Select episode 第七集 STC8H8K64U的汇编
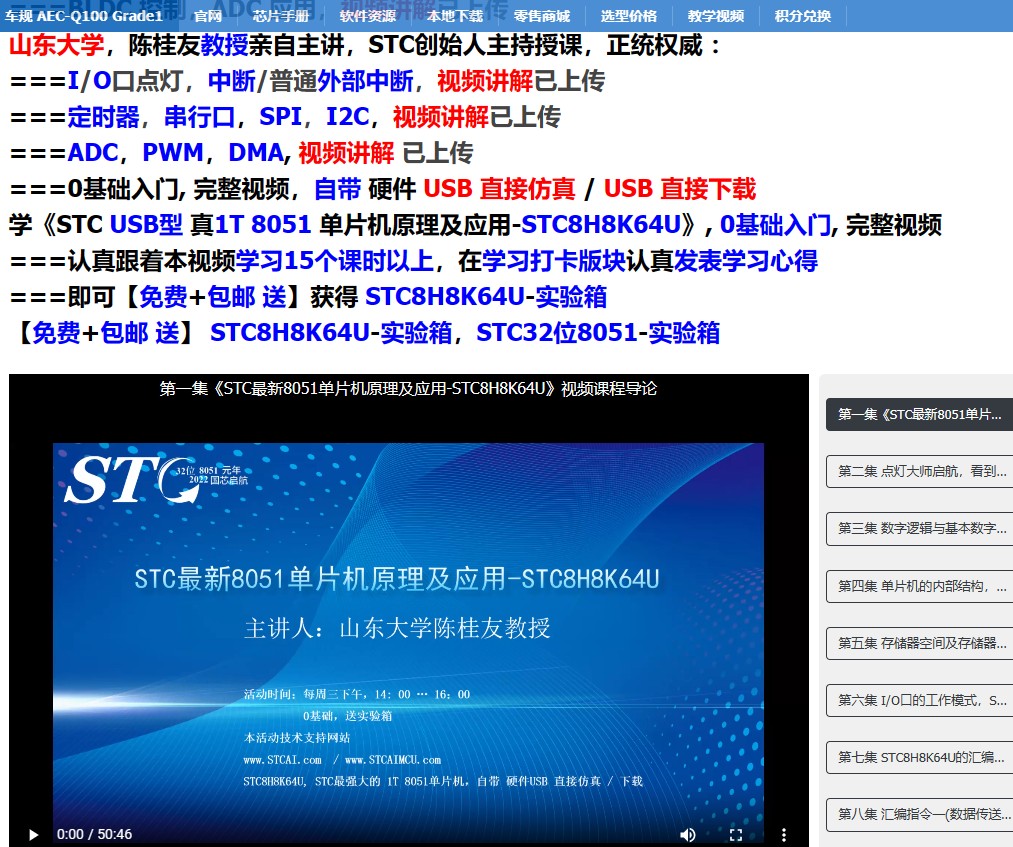Screen dimensions: 1013x847 920,757
